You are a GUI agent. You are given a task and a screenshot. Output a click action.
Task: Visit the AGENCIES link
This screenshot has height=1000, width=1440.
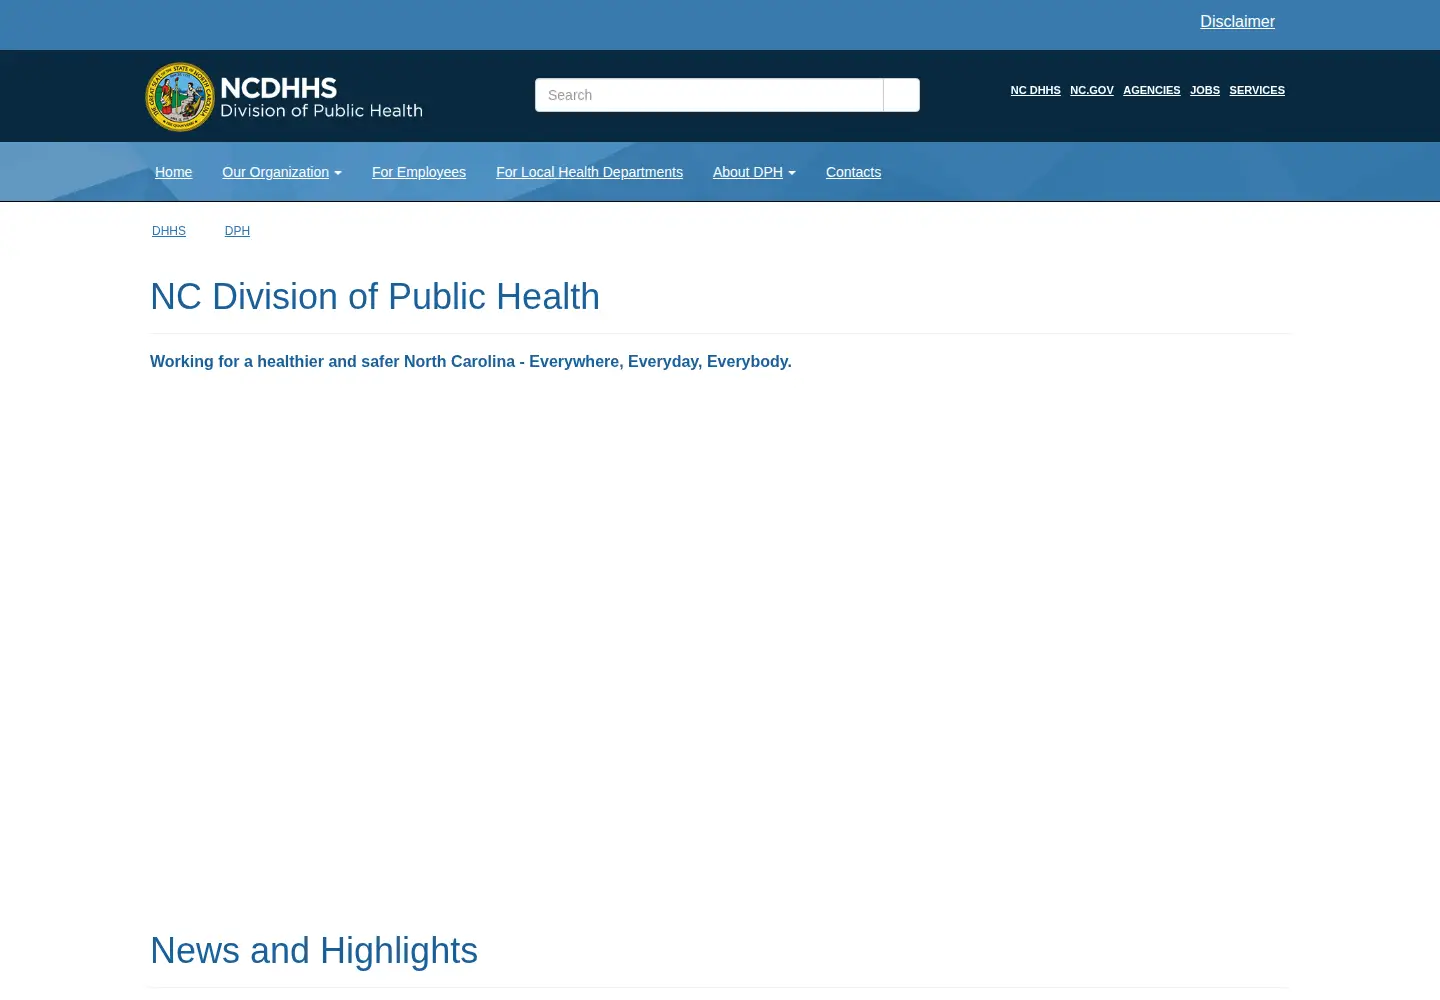[x=1151, y=90]
